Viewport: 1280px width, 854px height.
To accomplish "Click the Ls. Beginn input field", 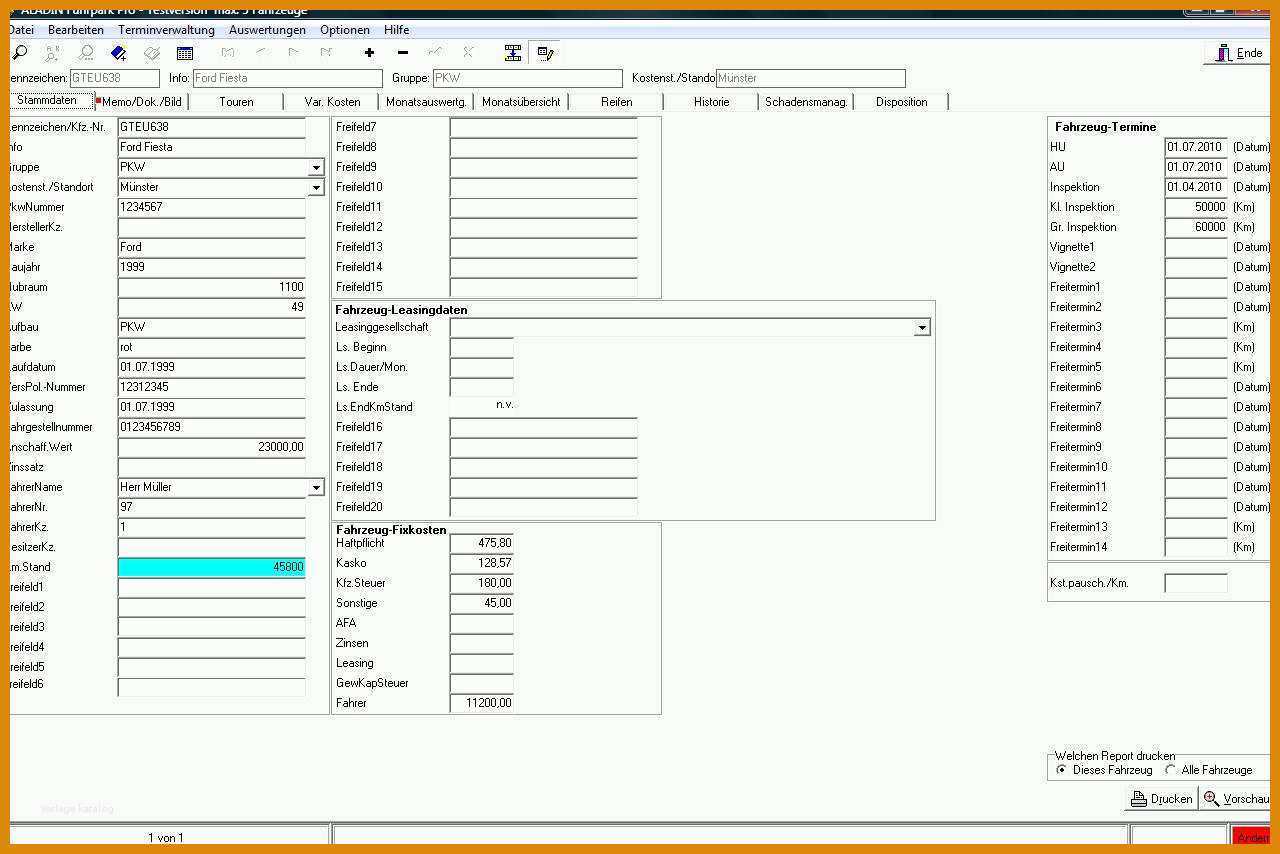I will click(x=482, y=347).
